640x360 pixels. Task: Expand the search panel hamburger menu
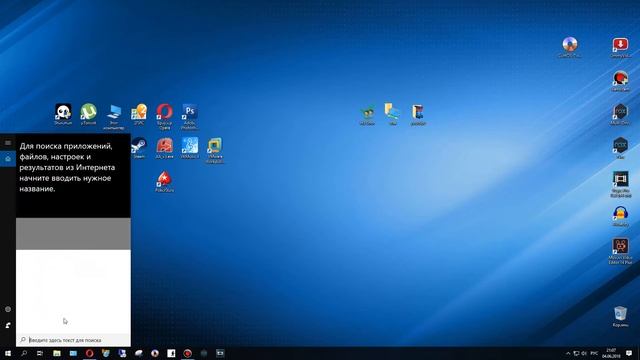(8, 142)
